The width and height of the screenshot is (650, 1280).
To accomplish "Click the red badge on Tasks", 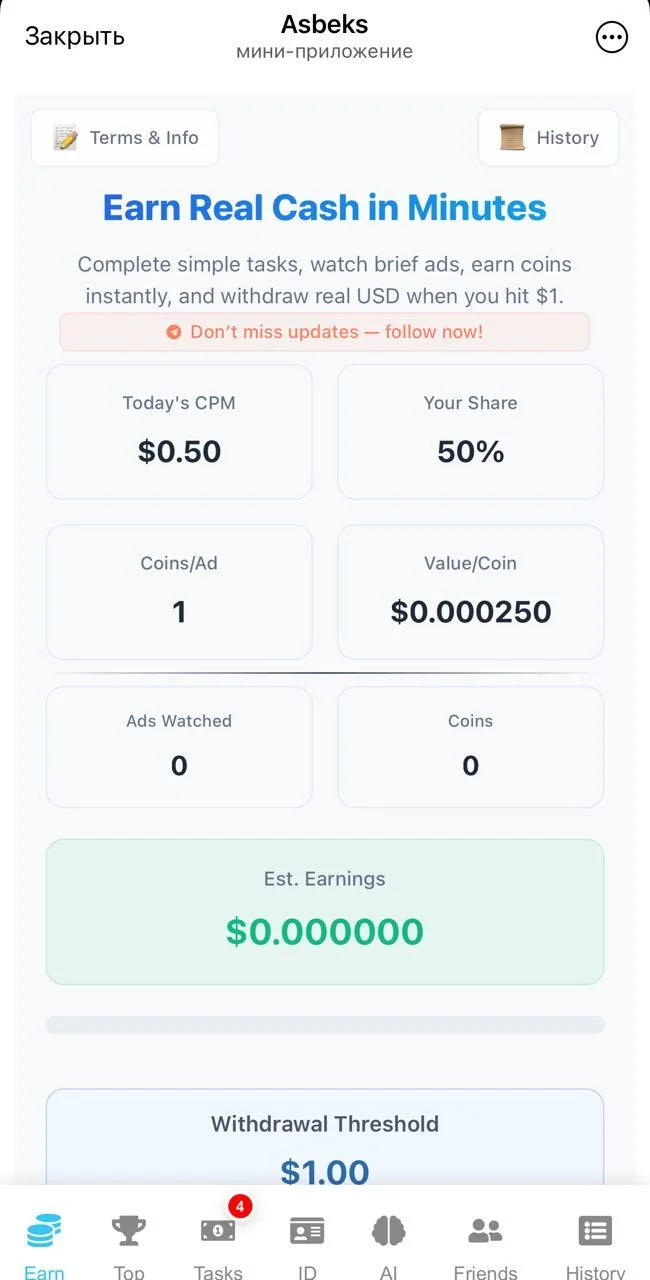I will (x=239, y=1206).
